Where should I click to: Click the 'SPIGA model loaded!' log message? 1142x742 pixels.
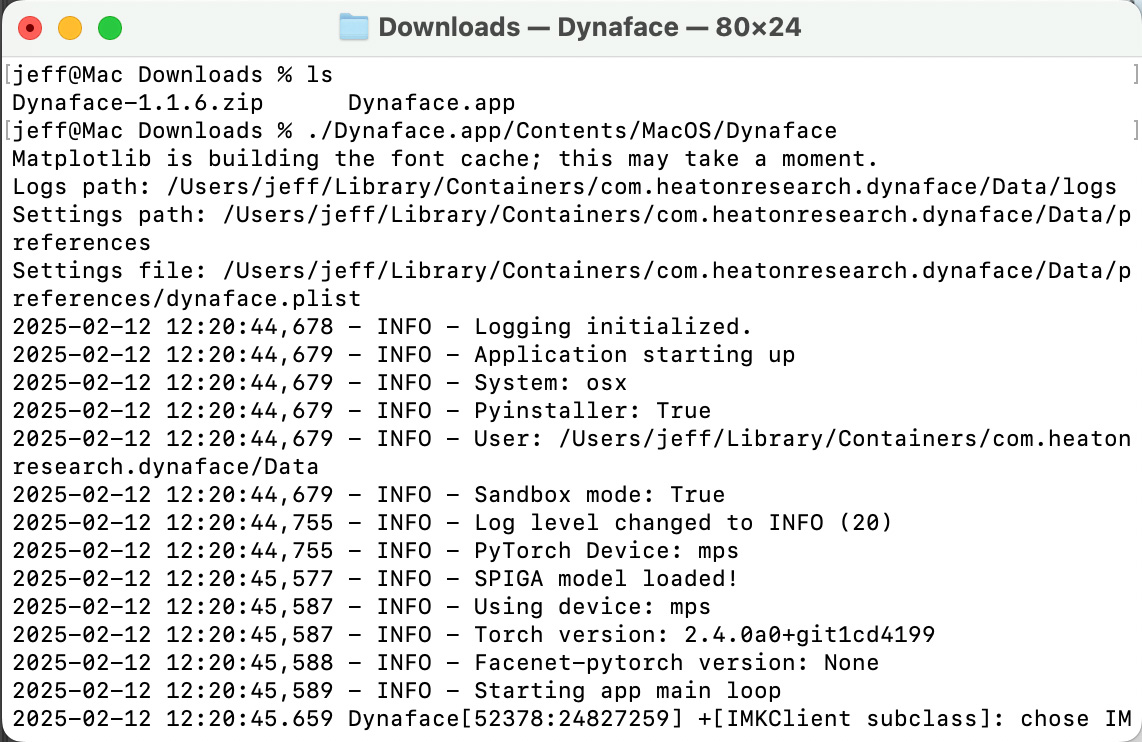click(605, 578)
